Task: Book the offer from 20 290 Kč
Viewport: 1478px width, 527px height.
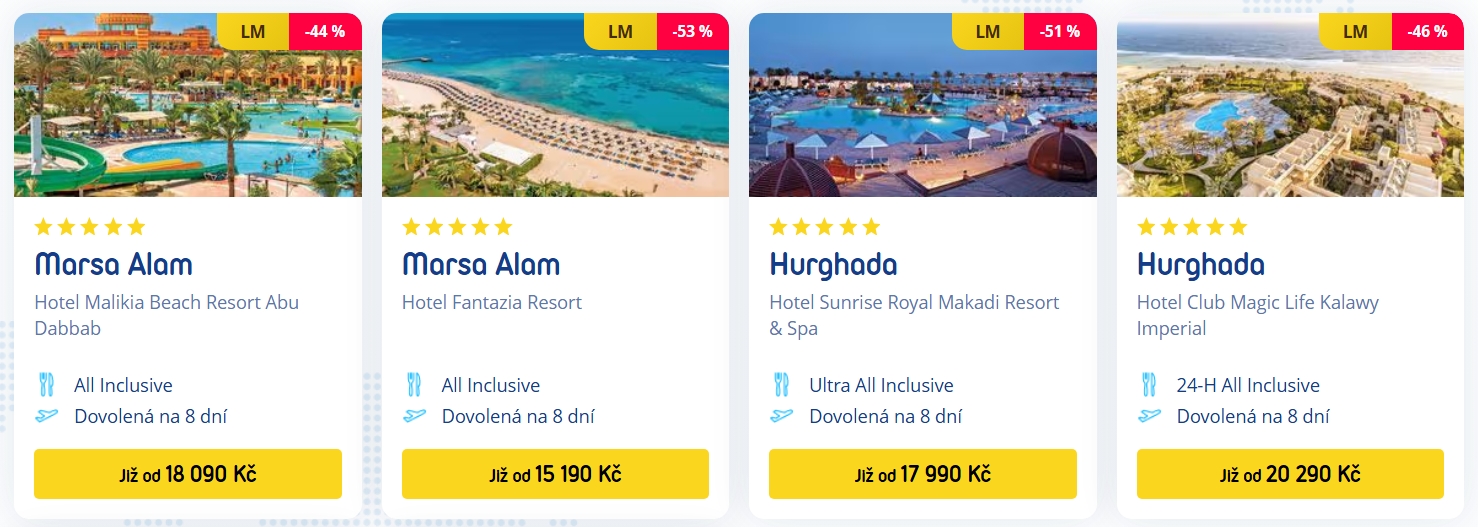Action: [1290, 474]
